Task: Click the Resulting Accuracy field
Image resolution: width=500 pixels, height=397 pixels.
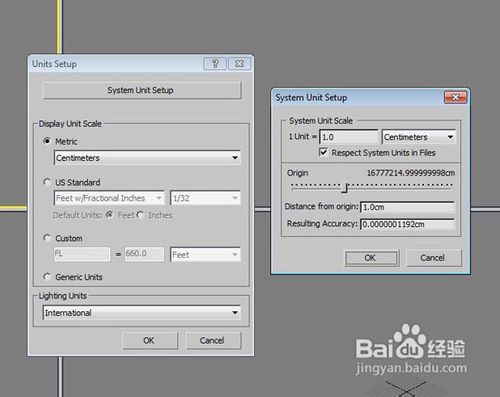Action: click(x=407, y=224)
